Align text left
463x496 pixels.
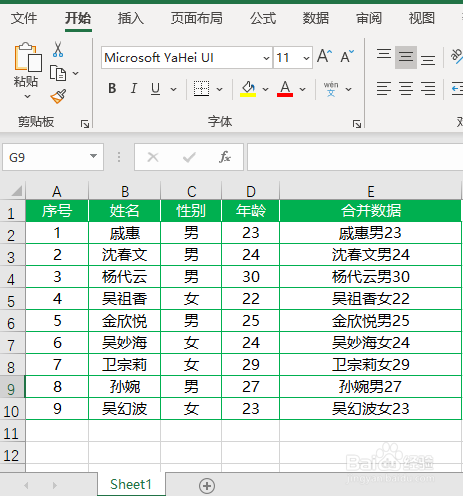tap(384, 89)
